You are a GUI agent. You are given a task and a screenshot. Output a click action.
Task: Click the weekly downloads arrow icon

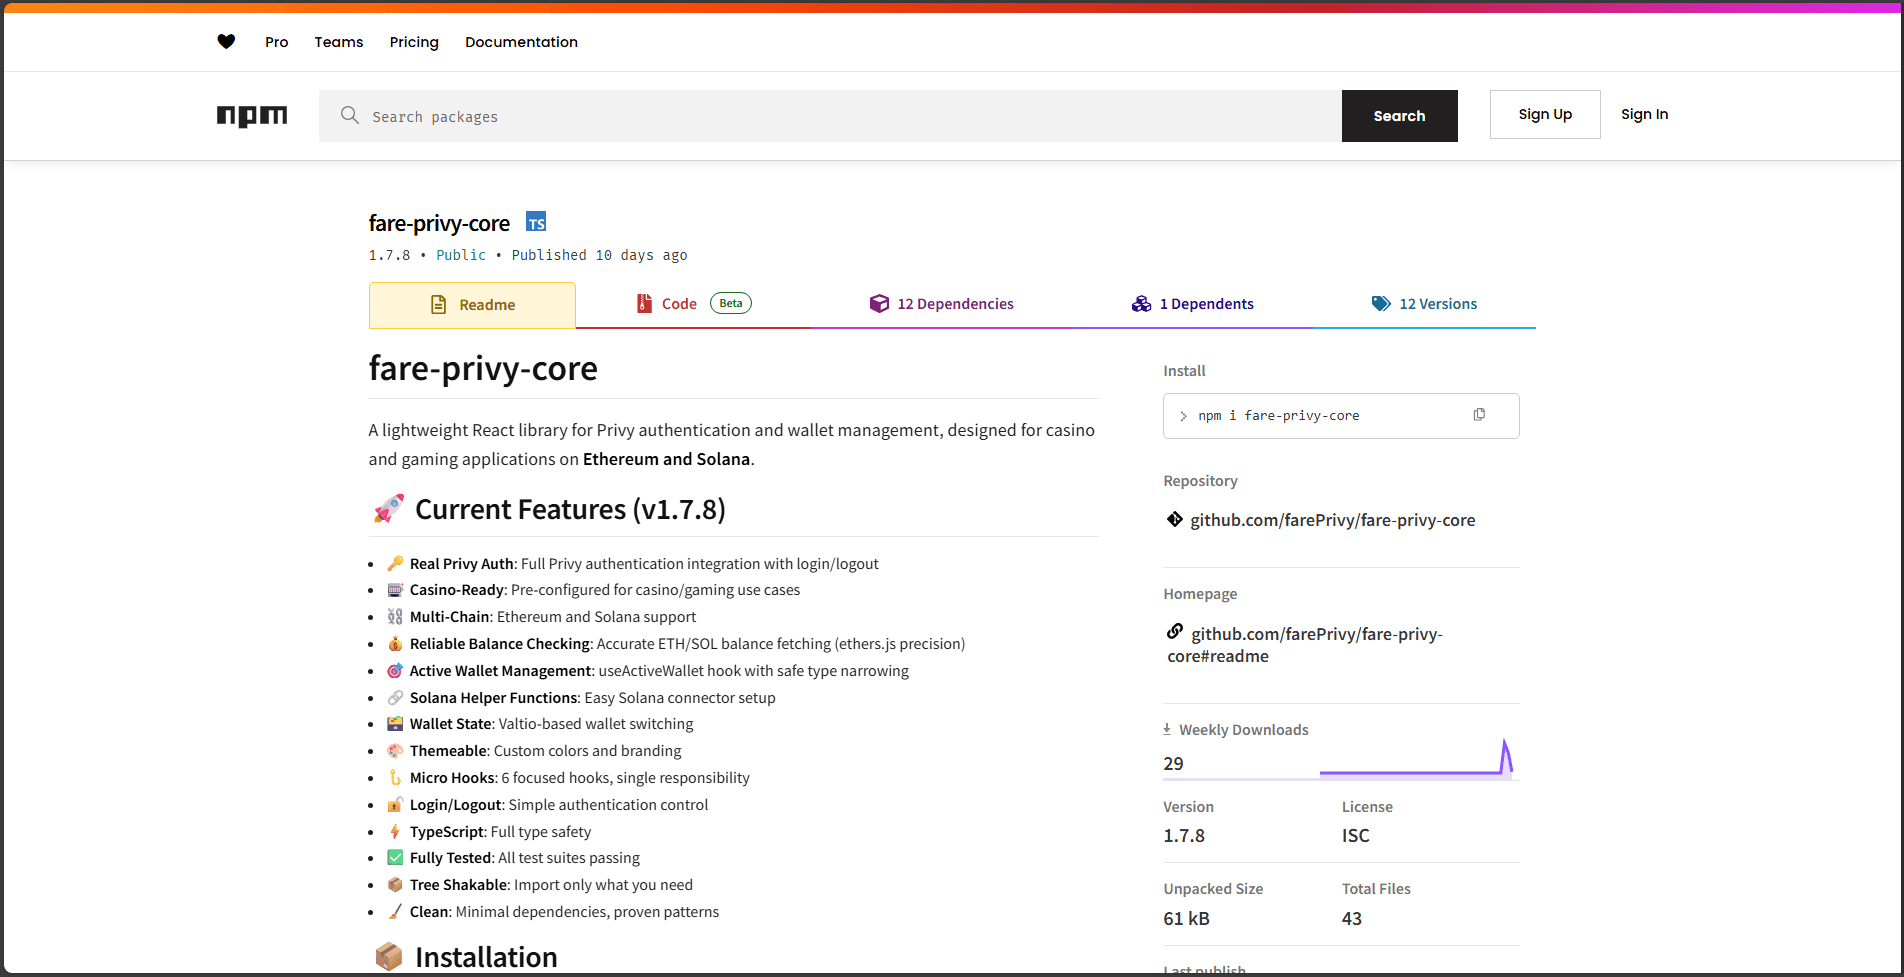pos(1167,729)
